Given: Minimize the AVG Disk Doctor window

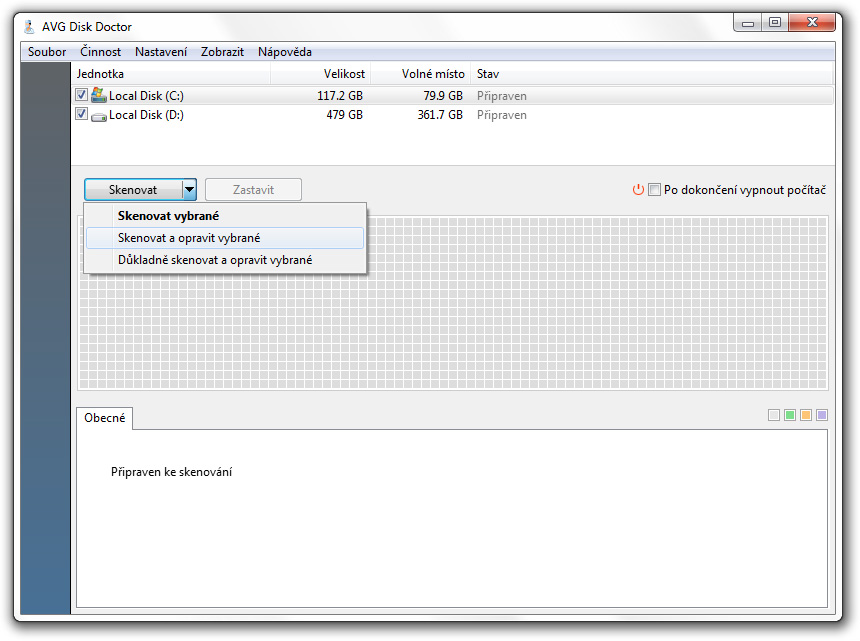Looking at the screenshot, I should click(748, 22).
